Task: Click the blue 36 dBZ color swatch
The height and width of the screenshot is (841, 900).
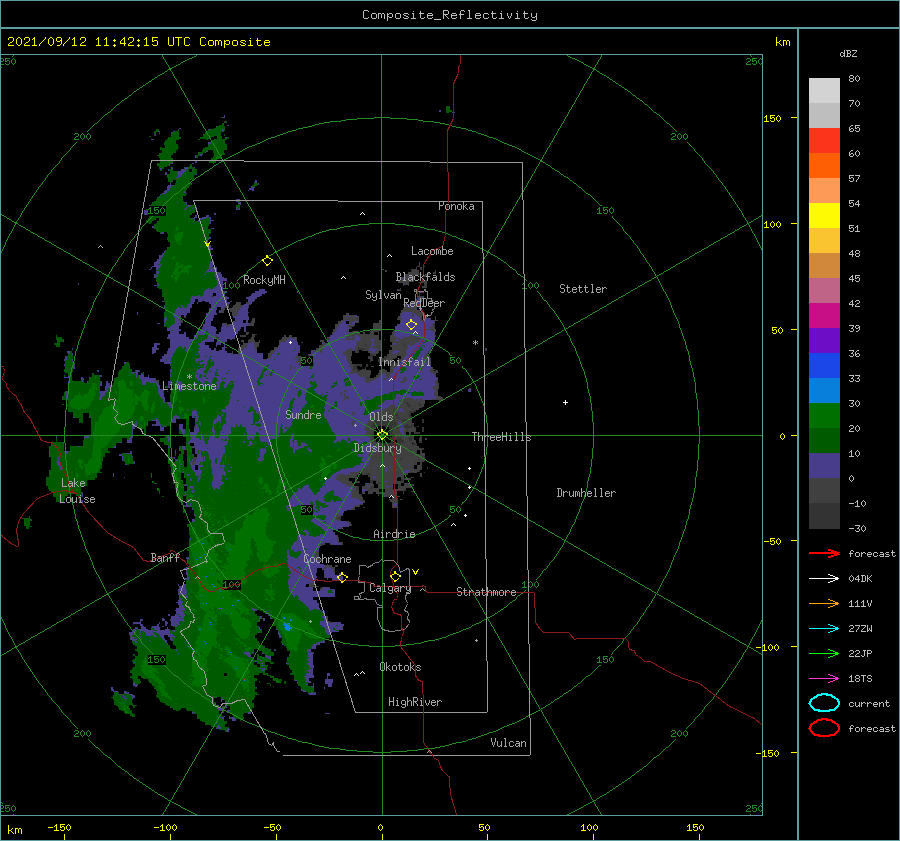Action: coord(824,366)
